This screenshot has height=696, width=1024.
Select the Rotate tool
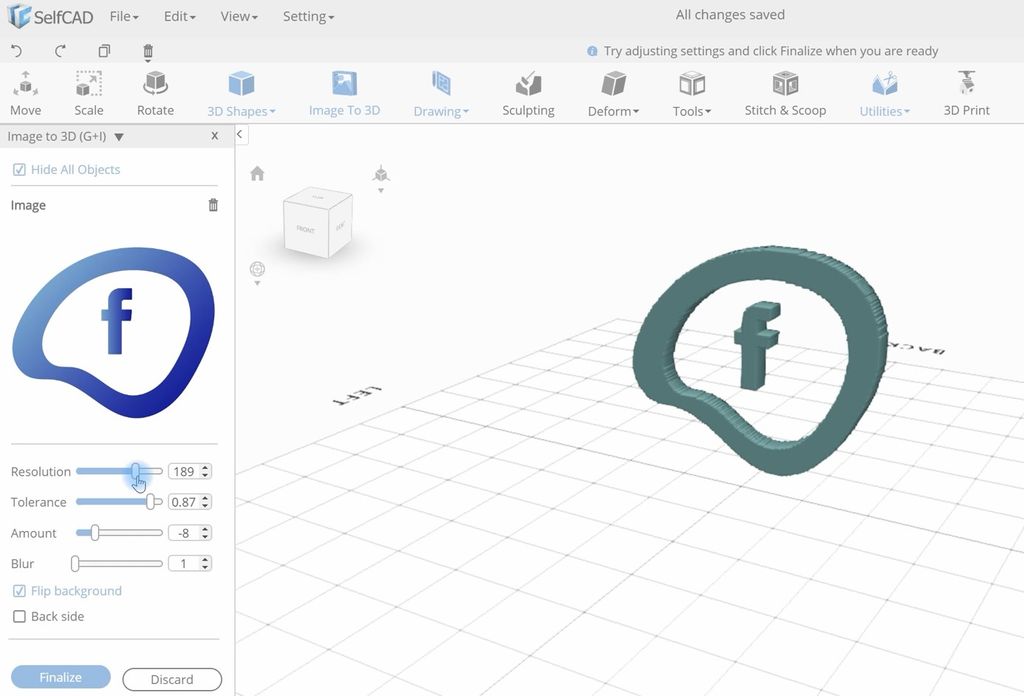[155, 94]
